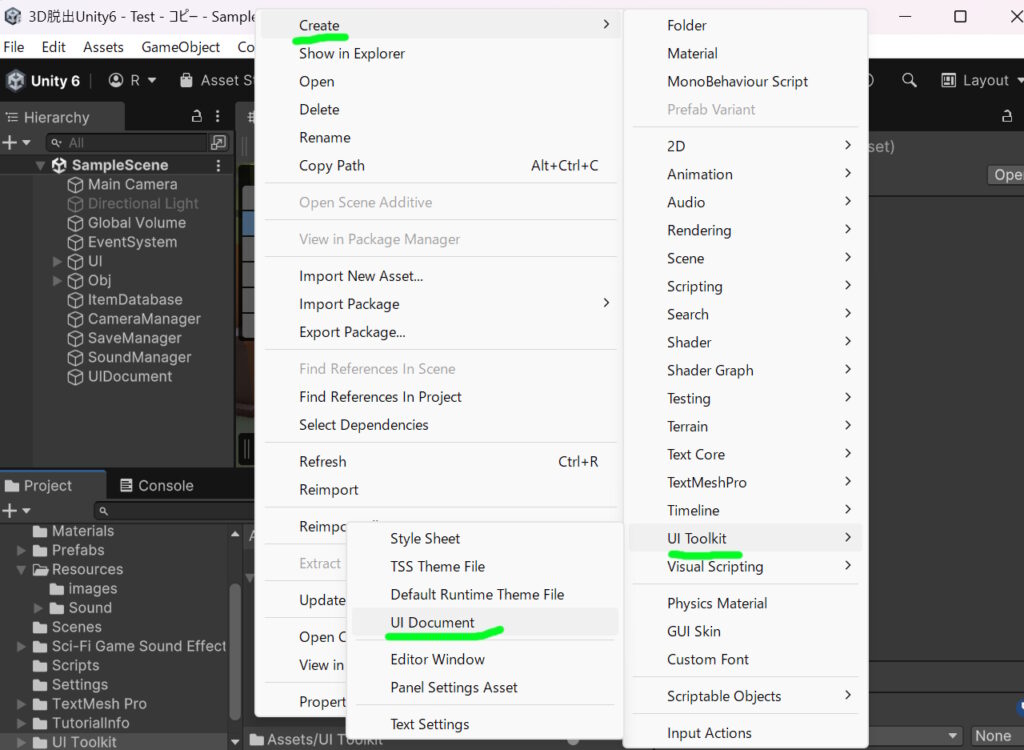Click the UIDocument cube icon
Viewport: 1024px width, 750px height.
75,377
